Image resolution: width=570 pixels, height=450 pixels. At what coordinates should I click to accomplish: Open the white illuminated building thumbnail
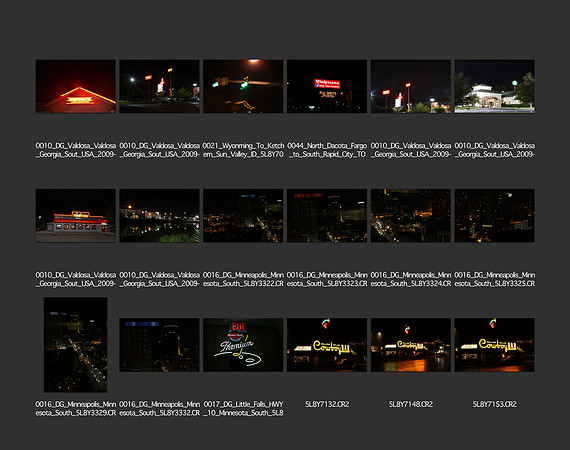494,86
